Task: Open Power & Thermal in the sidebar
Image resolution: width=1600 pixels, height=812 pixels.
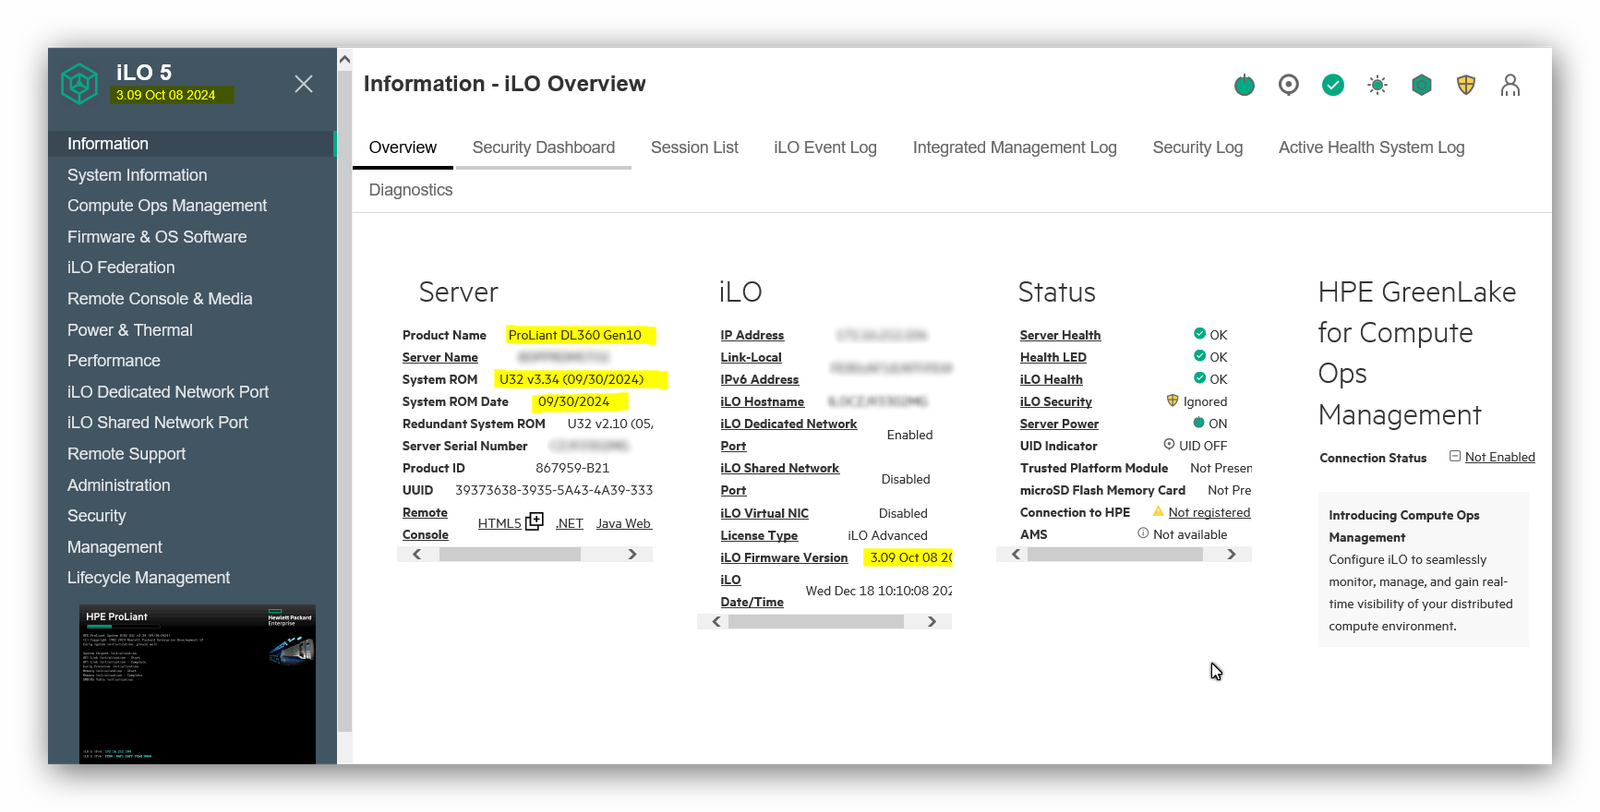Action: click(130, 330)
